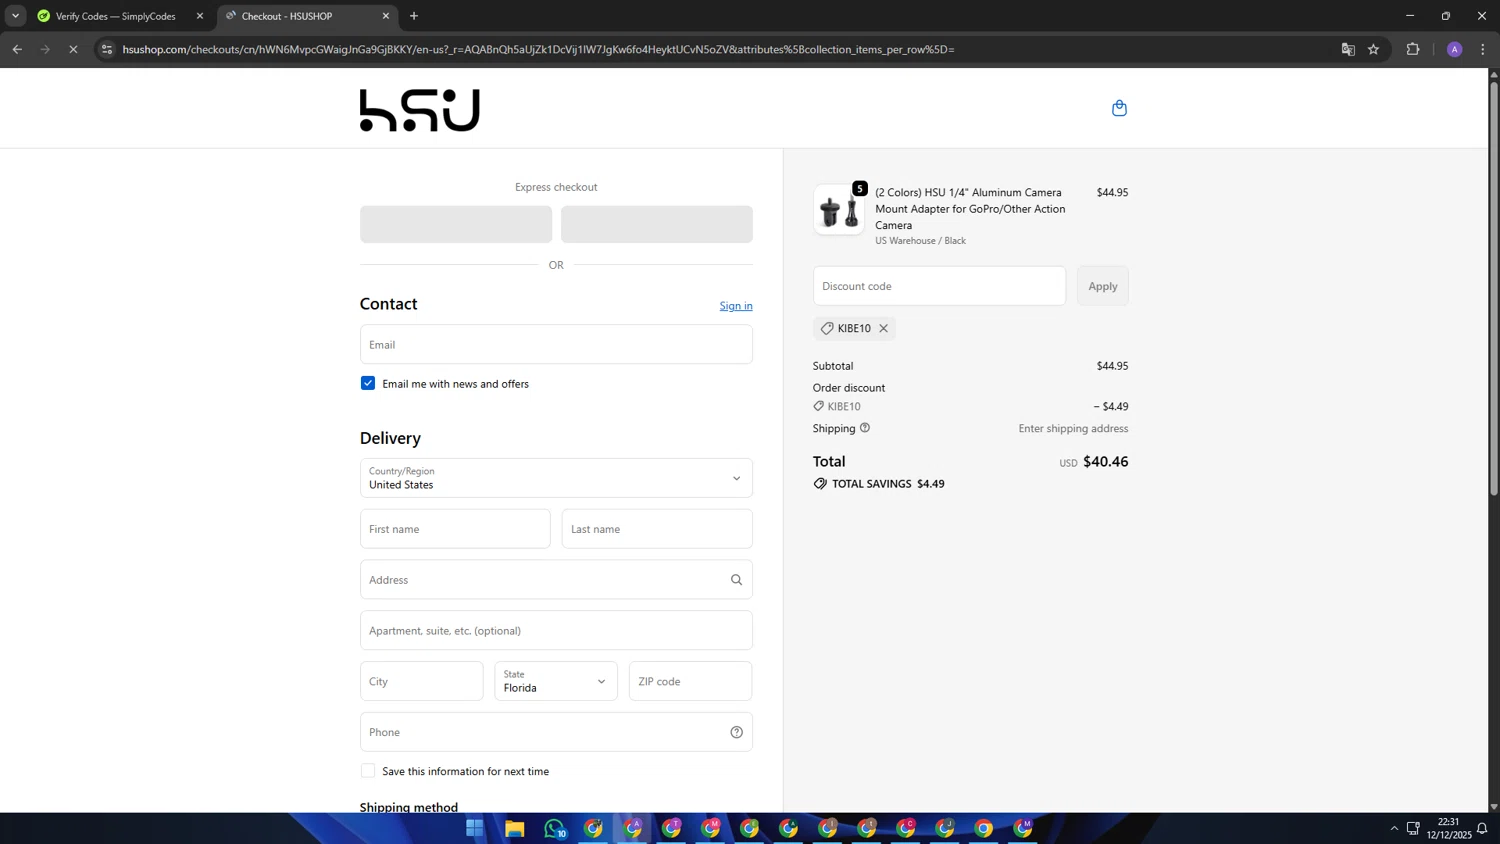
Task: Open the phone field help icon
Action: click(x=736, y=732)
